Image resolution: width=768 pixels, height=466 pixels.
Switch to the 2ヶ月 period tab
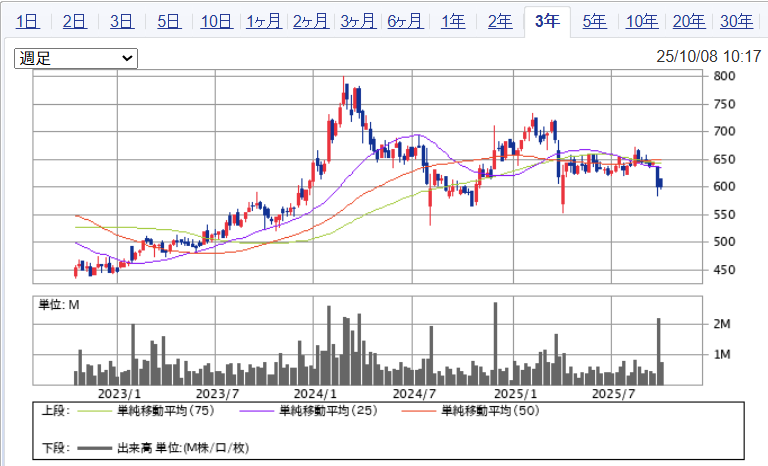[311, 21]
